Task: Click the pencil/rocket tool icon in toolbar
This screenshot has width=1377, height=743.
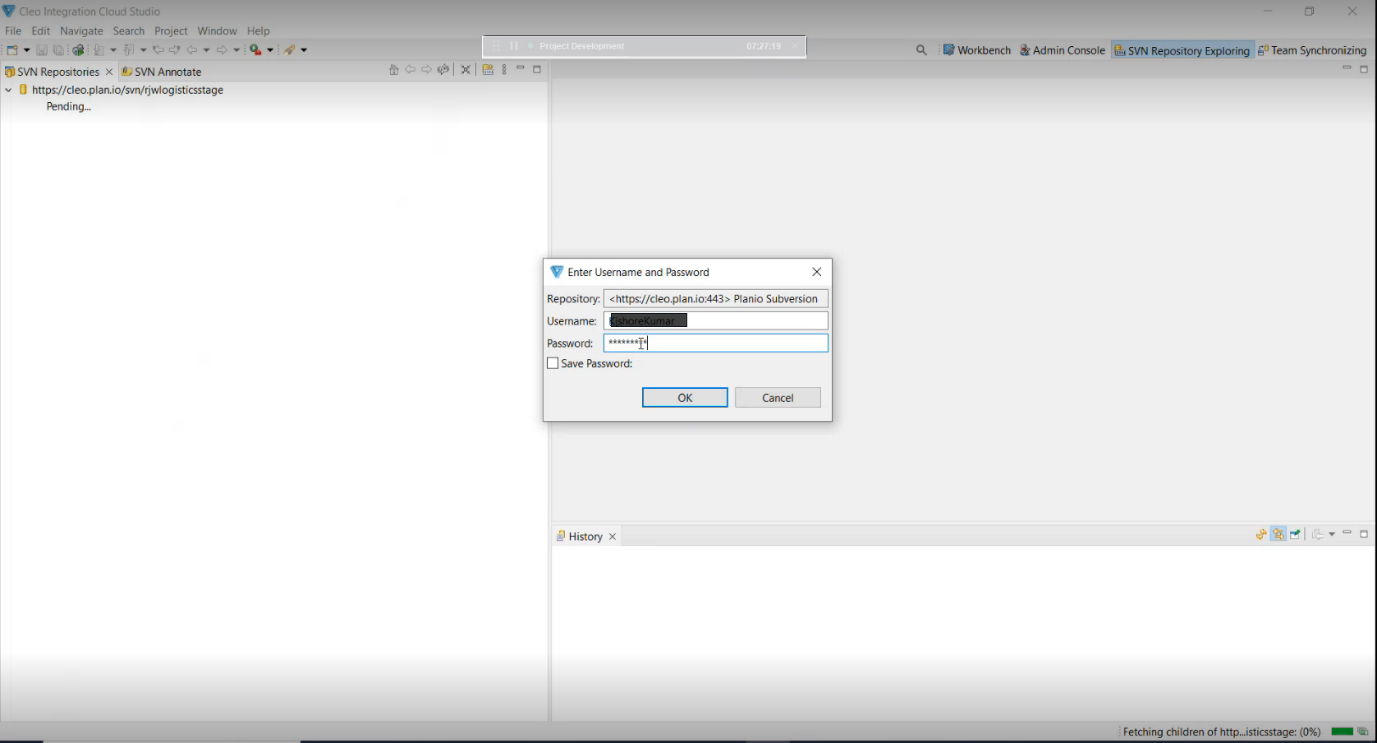Action: (x=289, y=50)
